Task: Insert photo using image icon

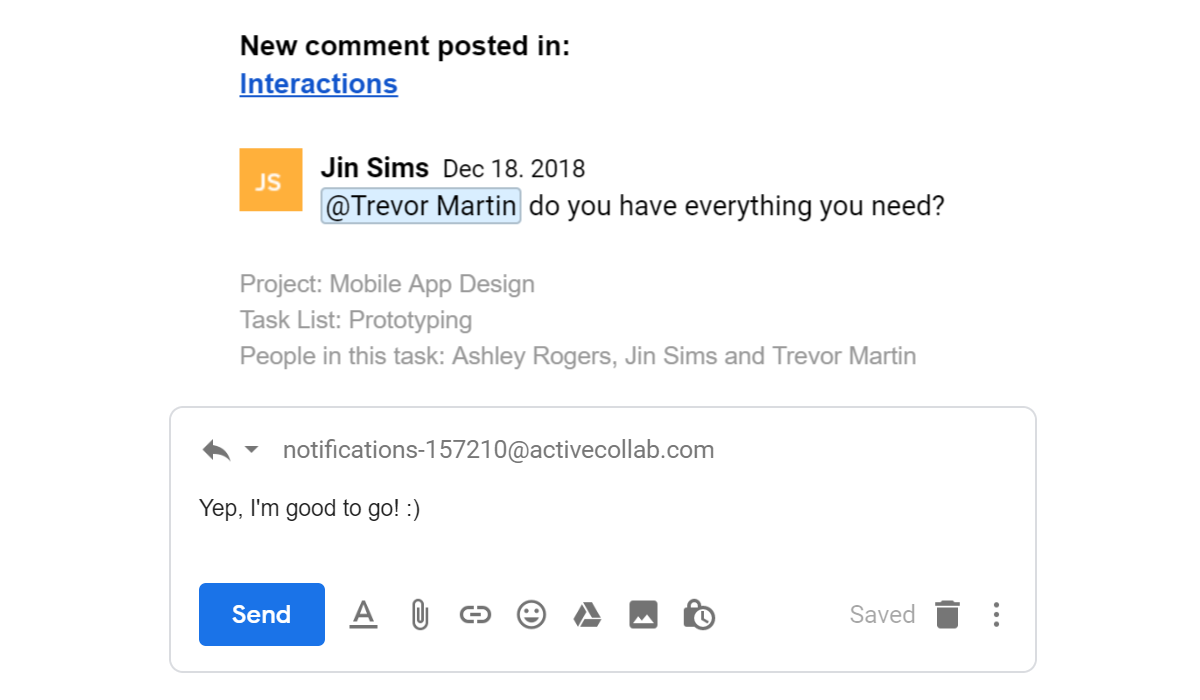Action: click(x=643, y=614)
